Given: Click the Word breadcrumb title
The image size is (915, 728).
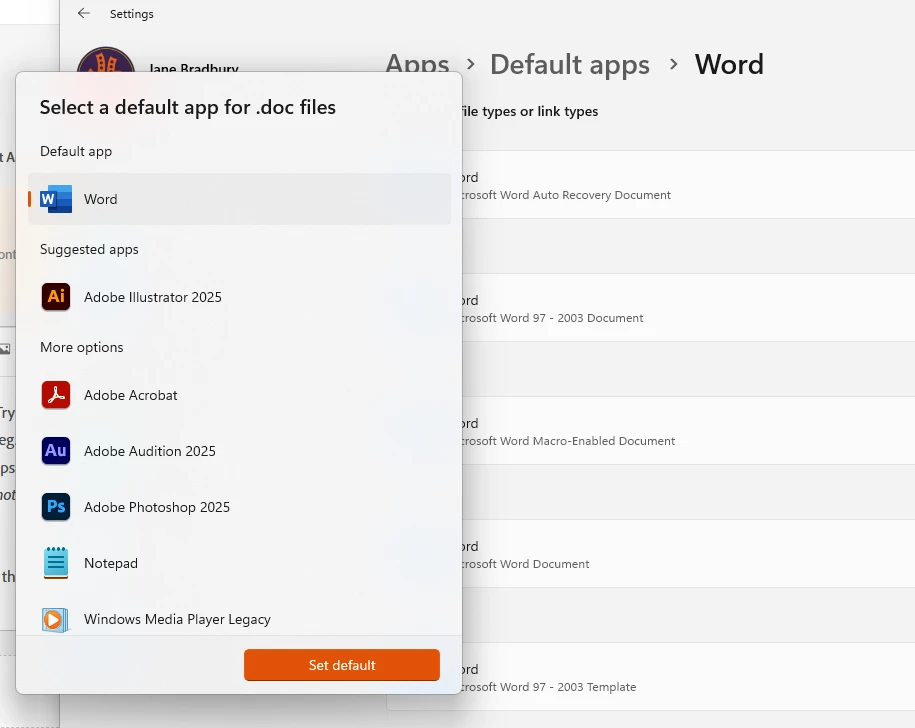Looking at the screenshot, I should [x=729, y=64].
